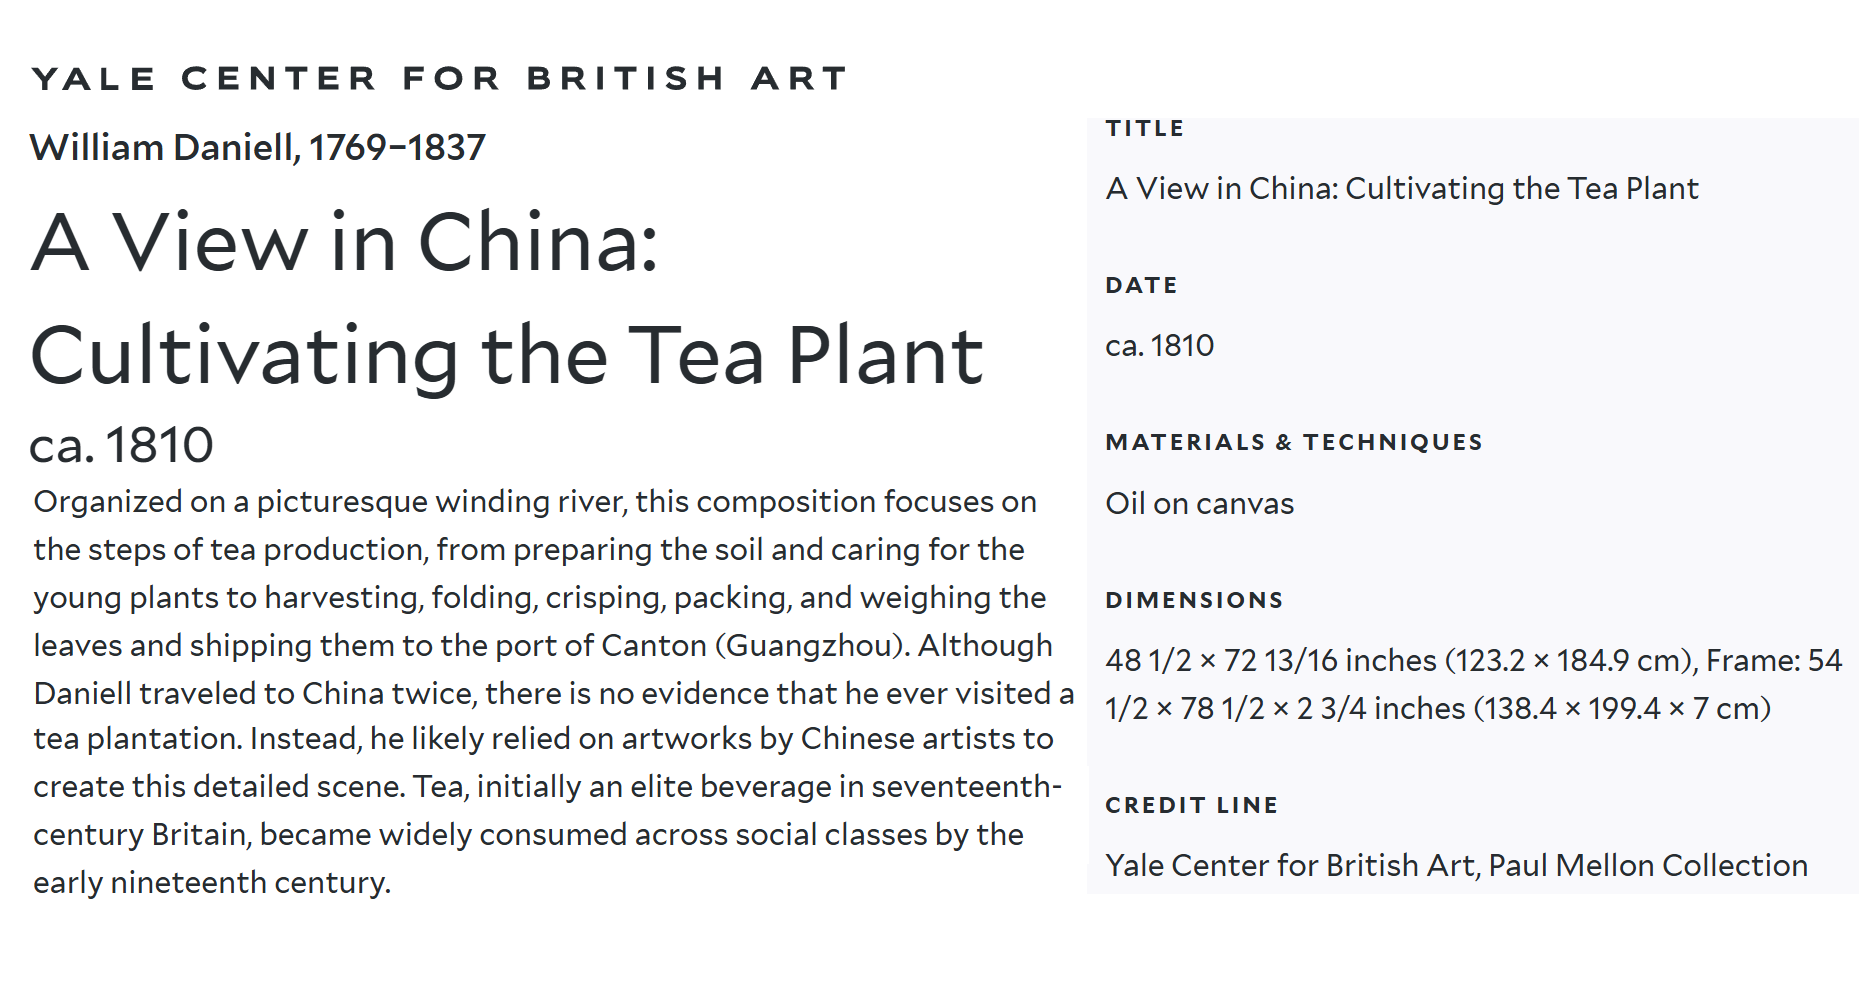The height and width of the screenshot is (994, 1859).
Task: Click the MATERIALS & TECHNIQUES label
Action: click(1293, 443)
